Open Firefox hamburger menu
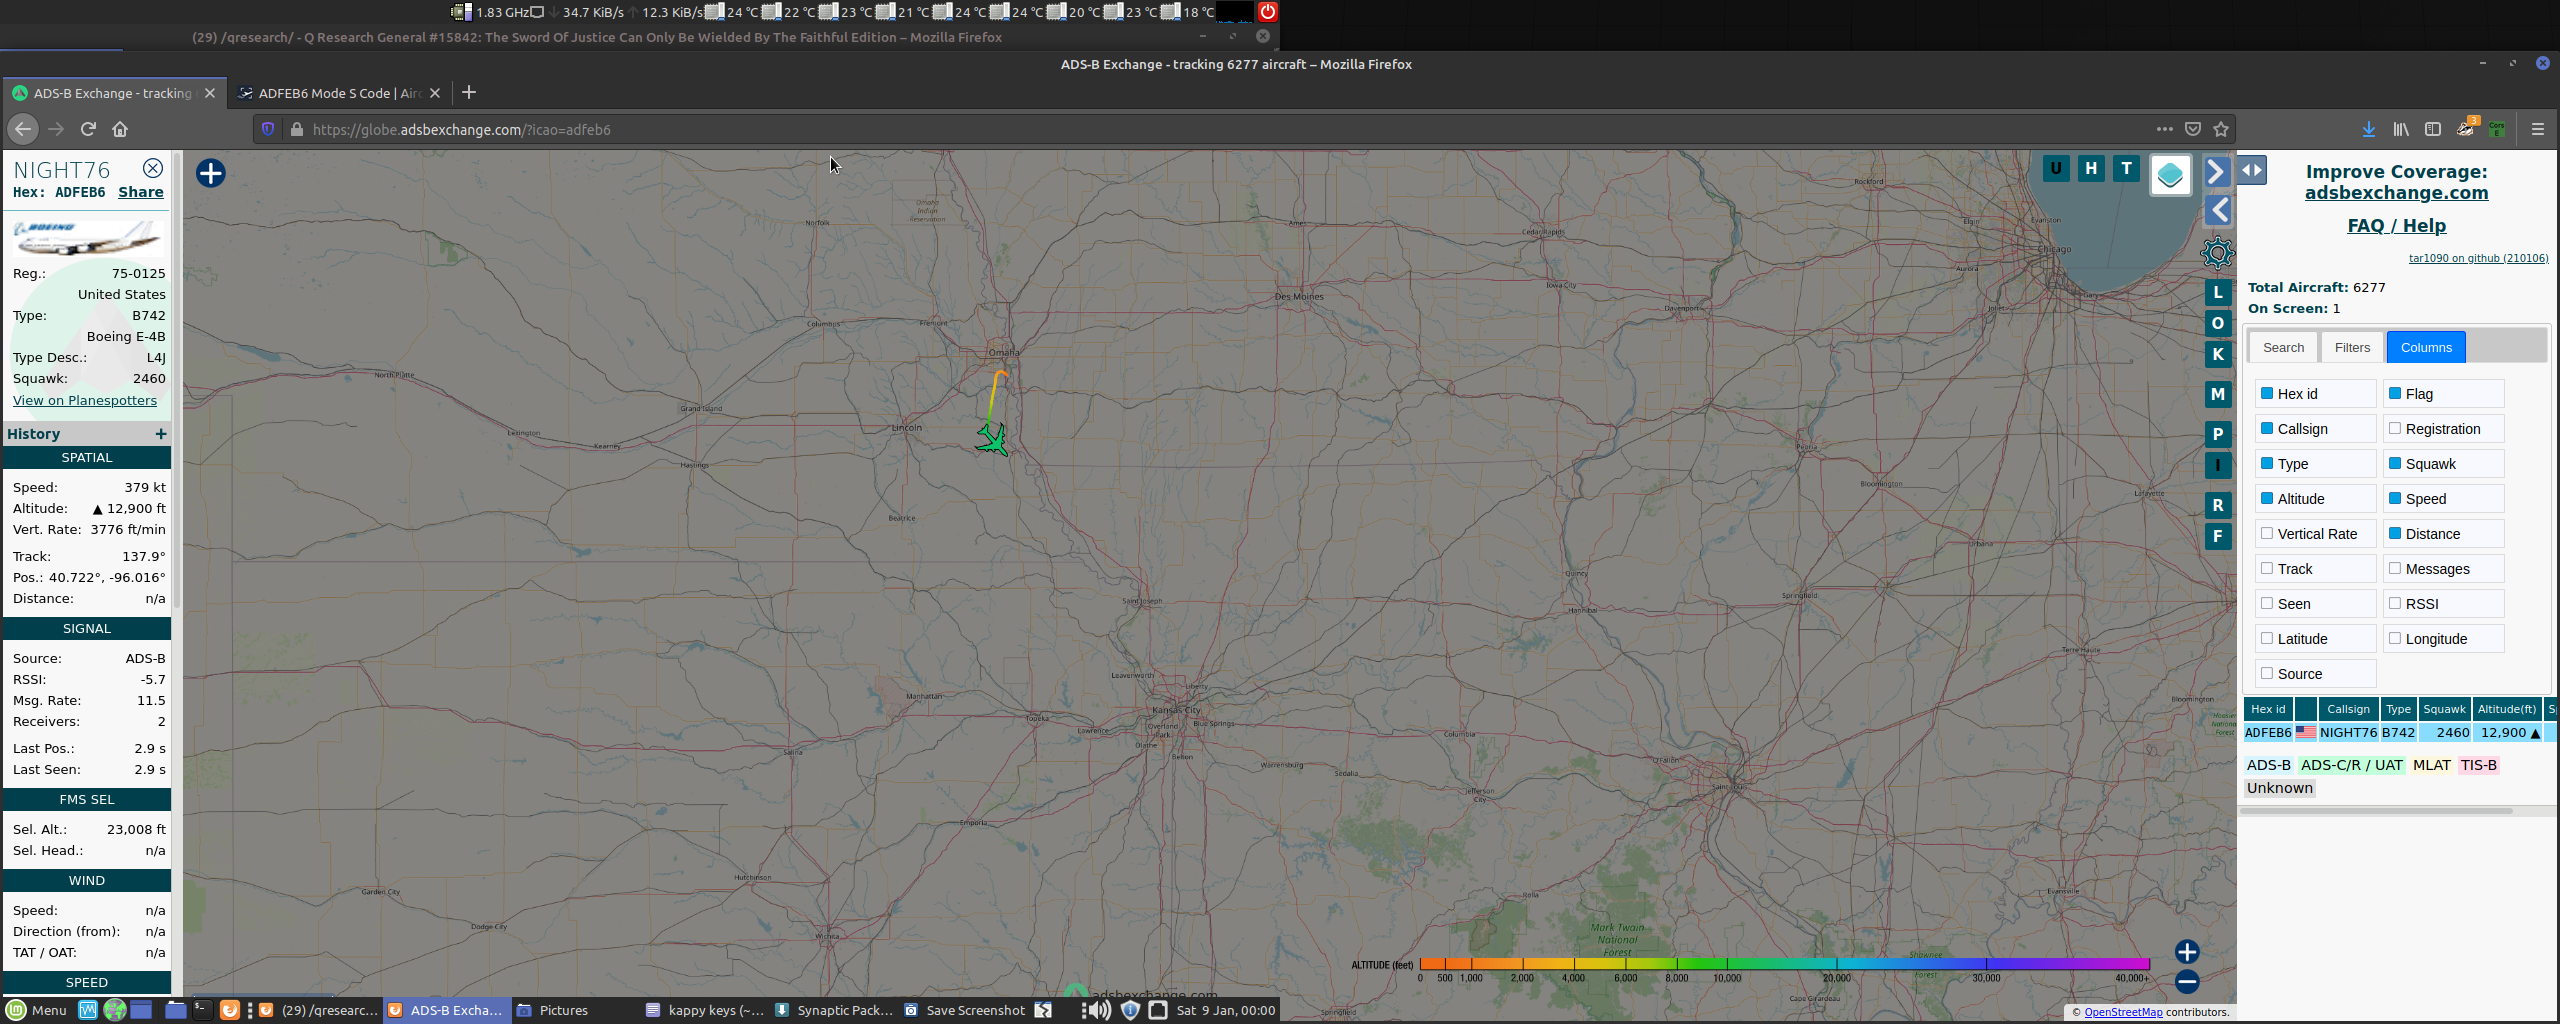Image resolution: width=2560 pixels, height=1024 pixels. click(x=2537, y=129)
